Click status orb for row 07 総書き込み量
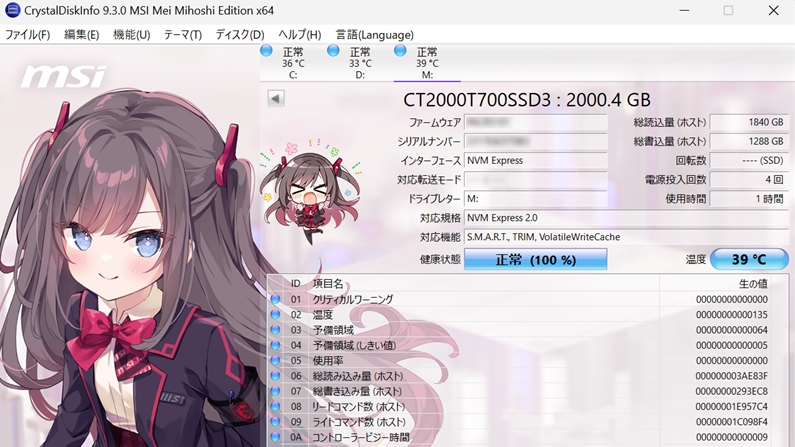 (x=275, y=391)
